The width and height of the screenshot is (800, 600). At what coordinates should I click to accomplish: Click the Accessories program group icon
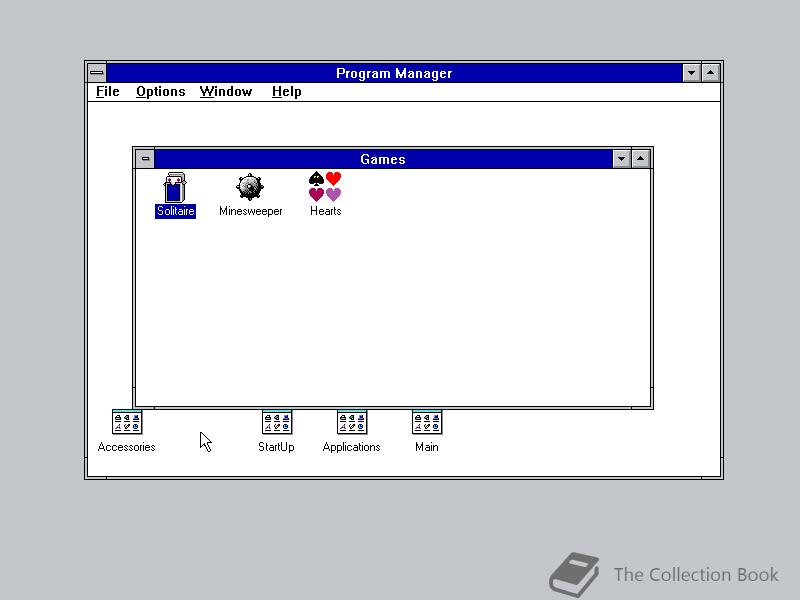click(127, 422)
